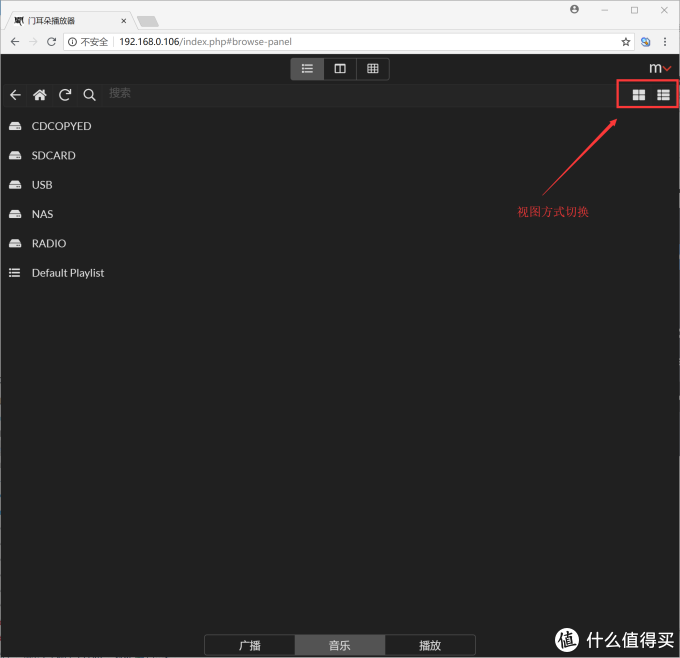Click the browser extension icon

[645, 42]
